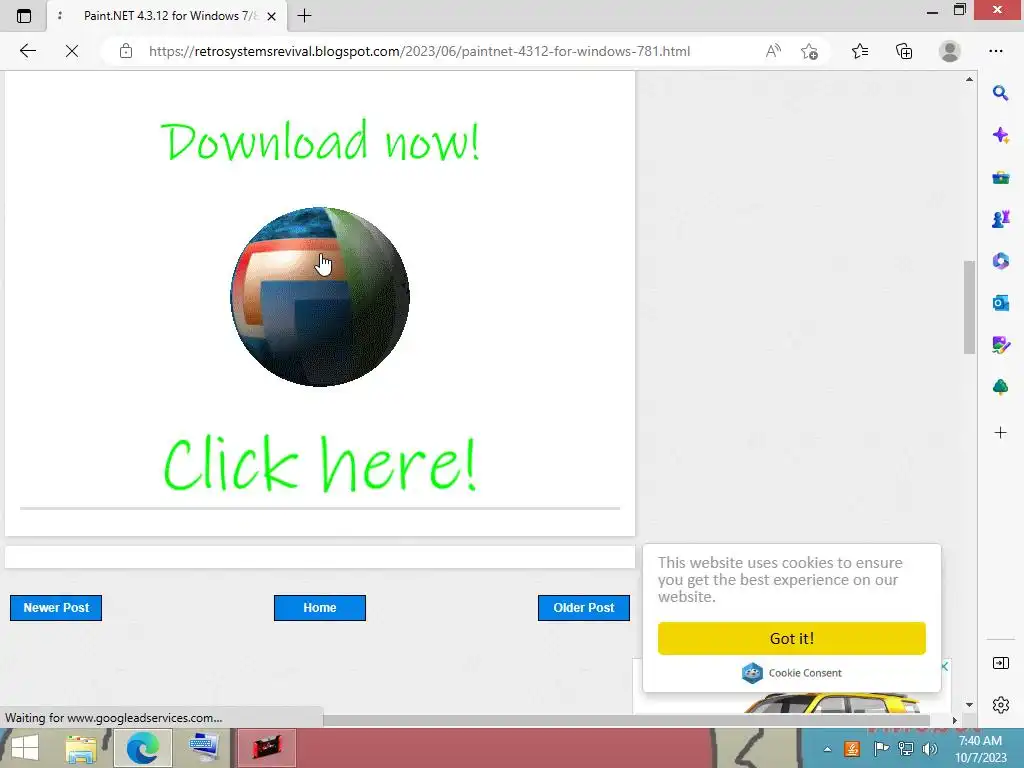Open Image Creator sidebar icon

click(1000, 345)
